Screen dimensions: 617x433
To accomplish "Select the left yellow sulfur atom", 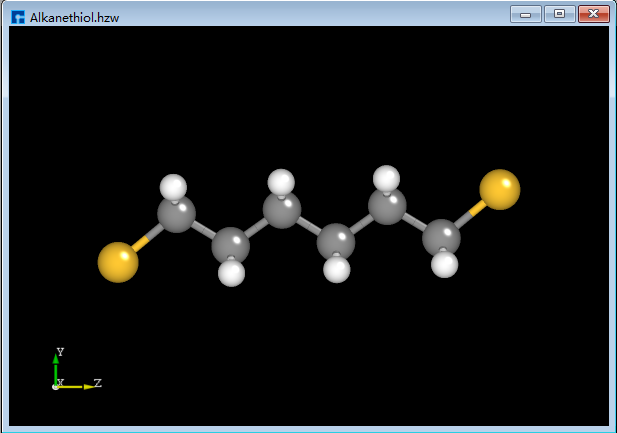I will [118, 262].
